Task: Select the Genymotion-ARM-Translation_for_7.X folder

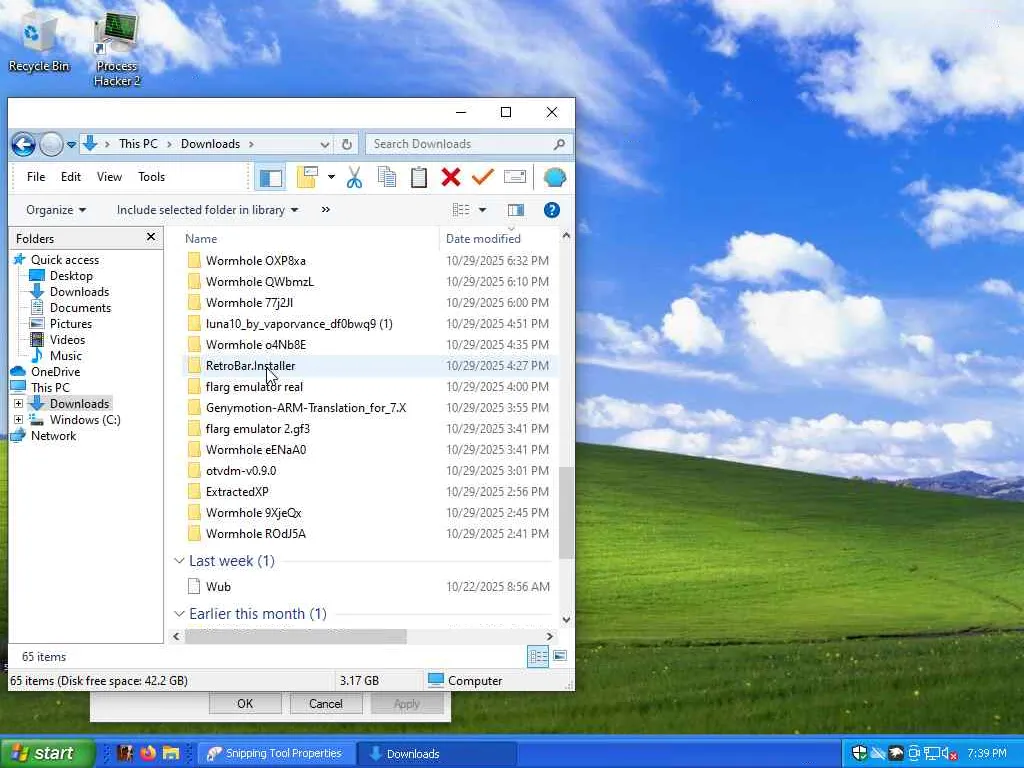Action: [x=306, y=408]
